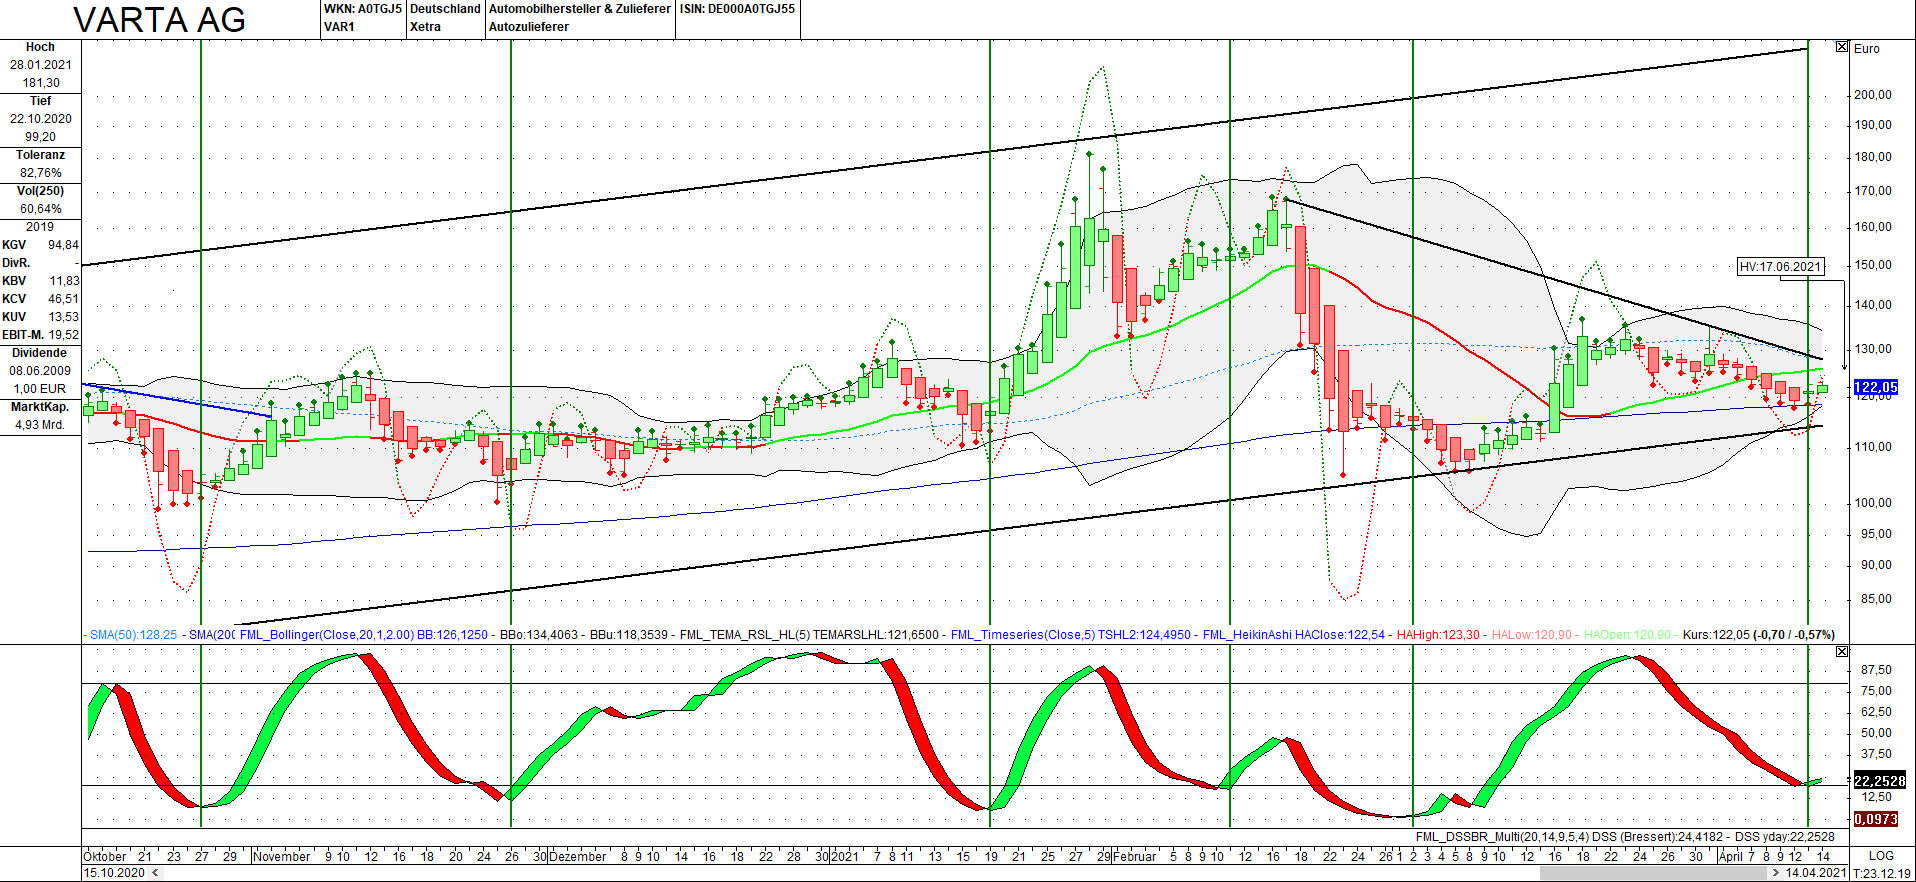
Task: Click the MarktKap. 4,93 Mrd. box
Action: tap(41, 416)
